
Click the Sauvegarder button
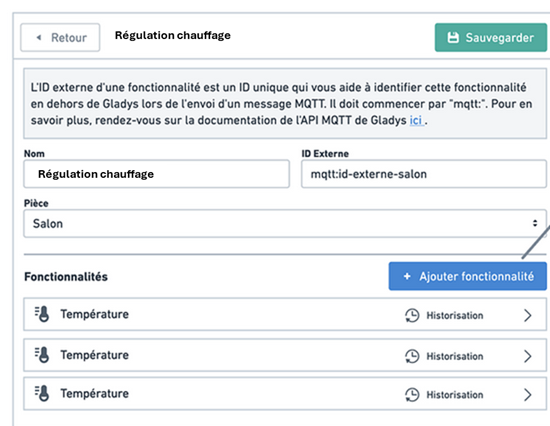(x=491, y=38)
